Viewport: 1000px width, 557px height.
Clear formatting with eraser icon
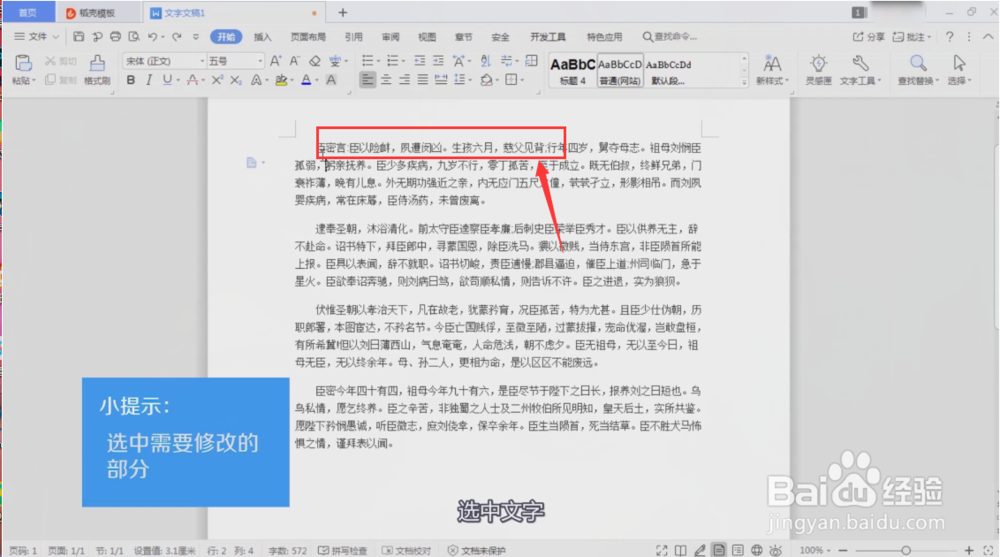[314, 61]
